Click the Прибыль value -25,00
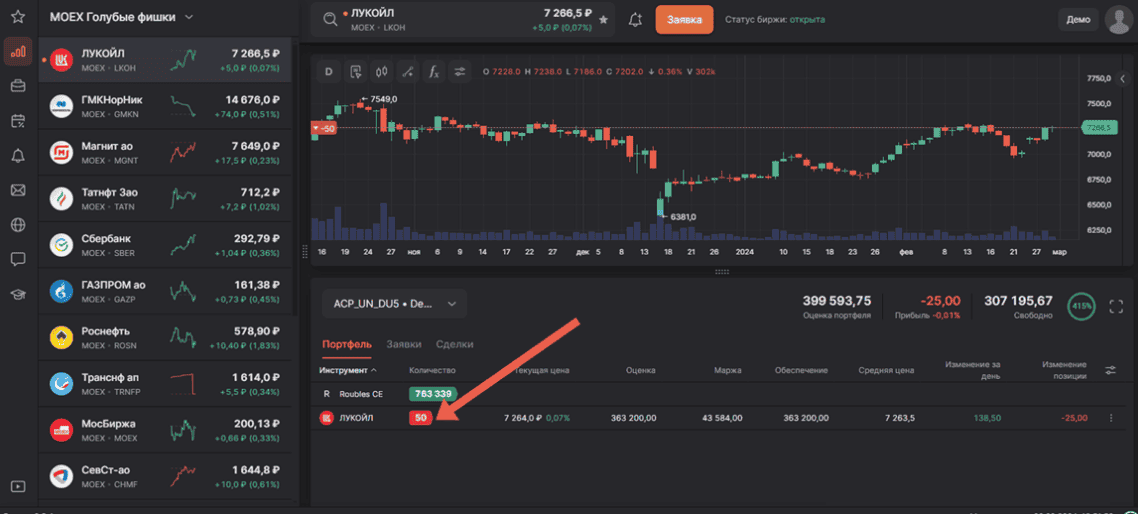 (x=939, y=301)
